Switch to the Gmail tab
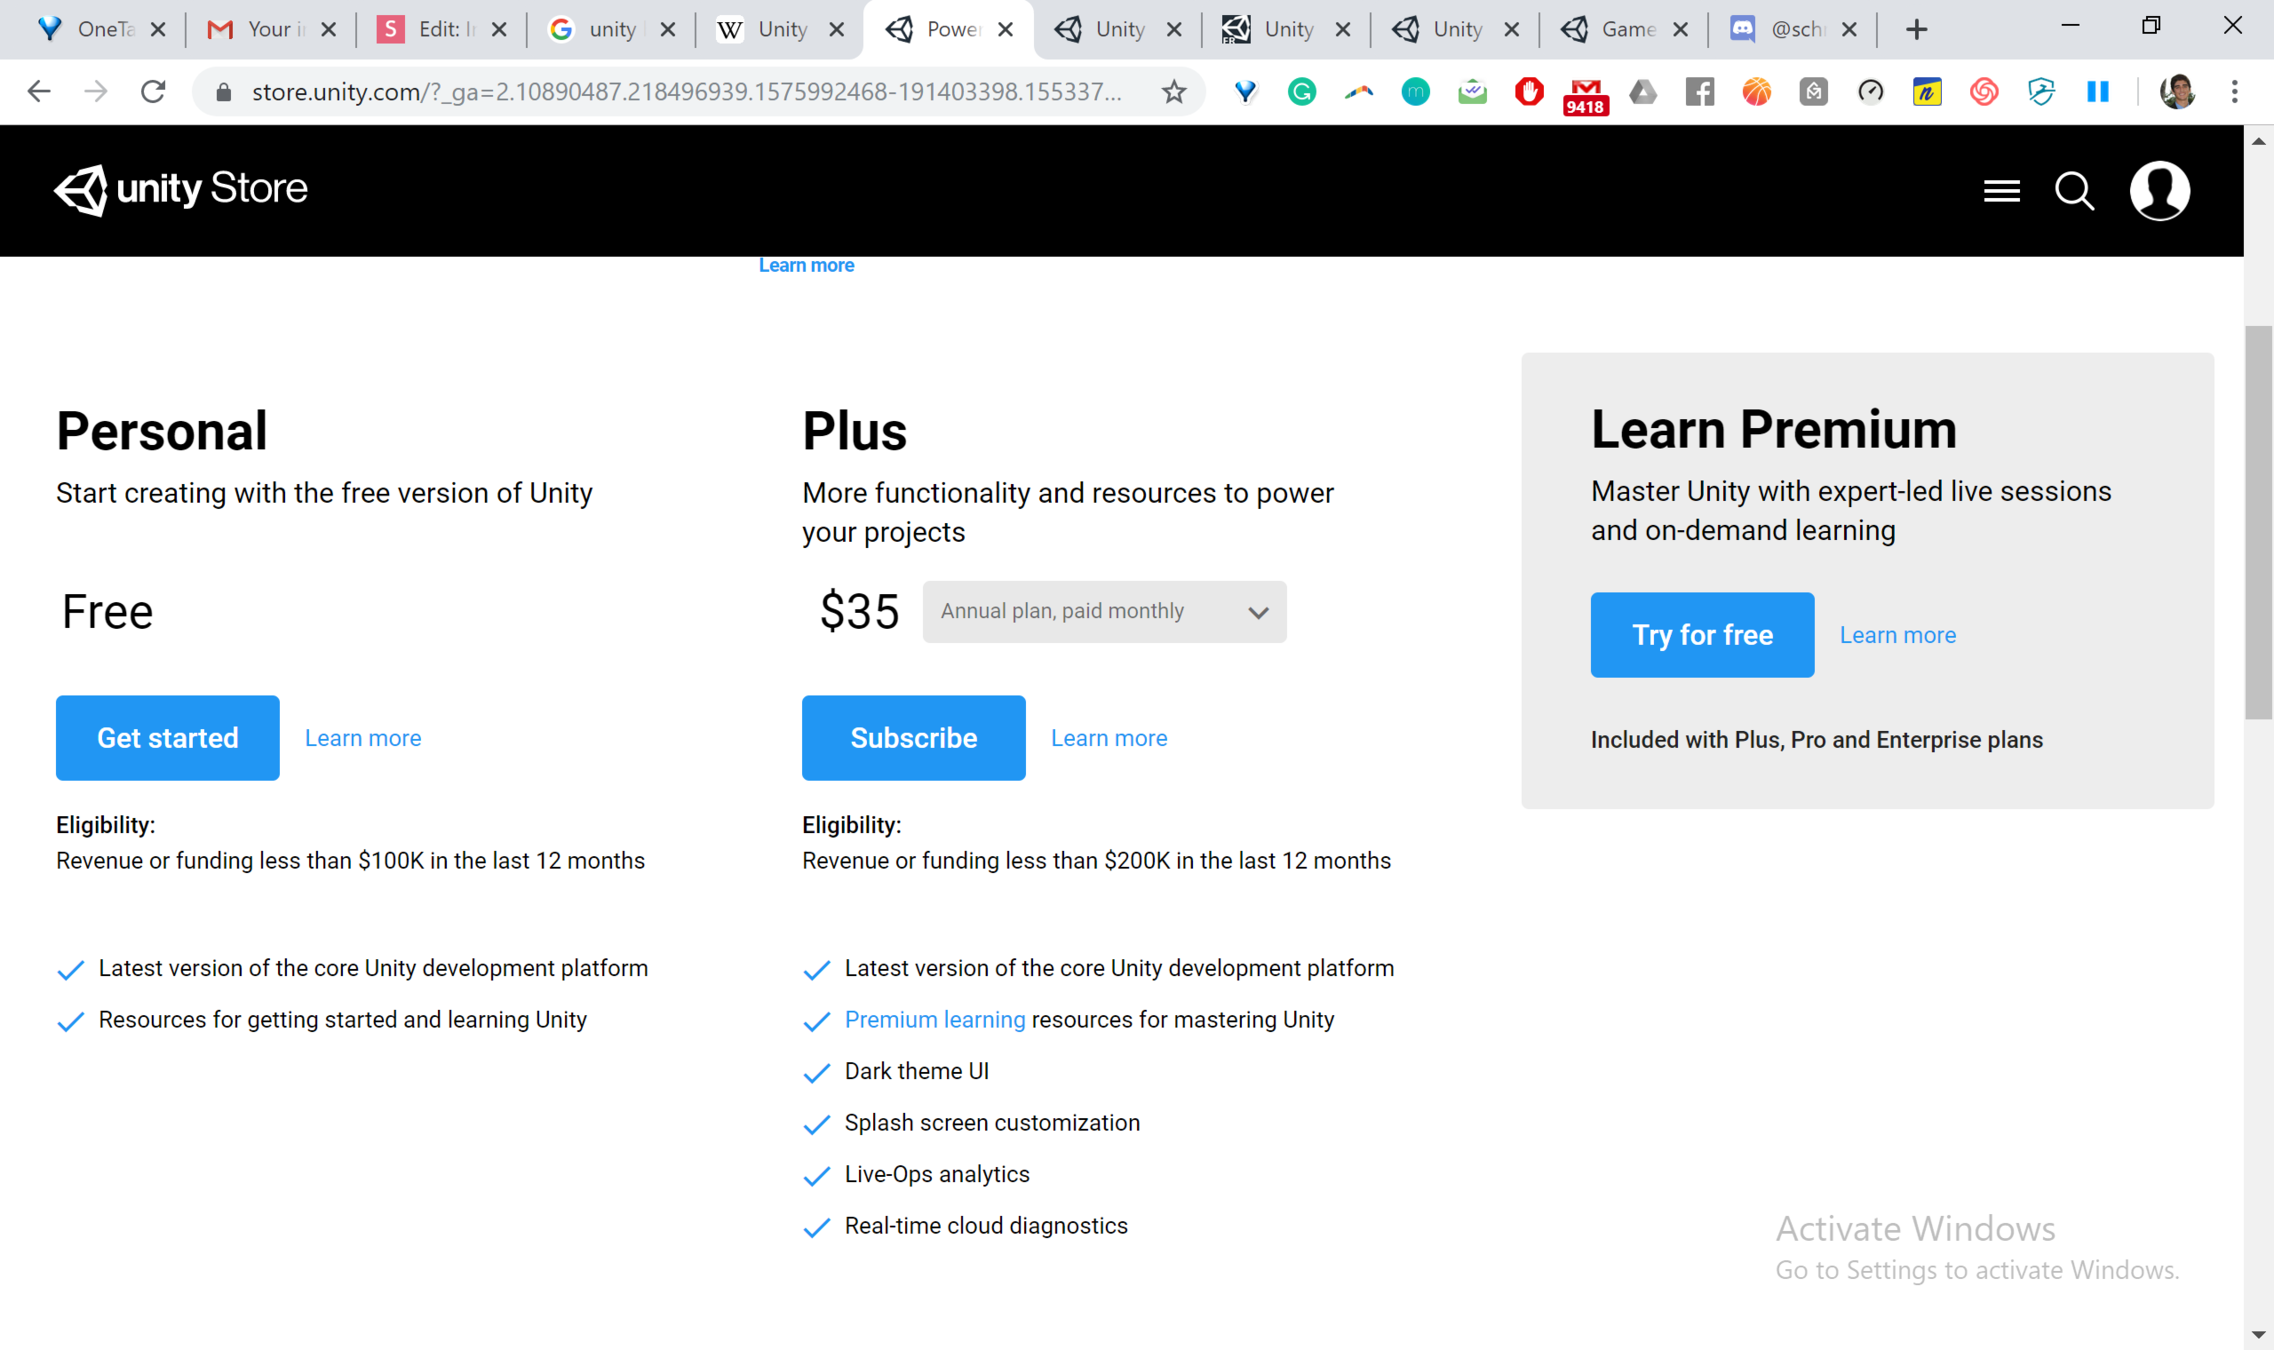 click(x=256, y=29)
